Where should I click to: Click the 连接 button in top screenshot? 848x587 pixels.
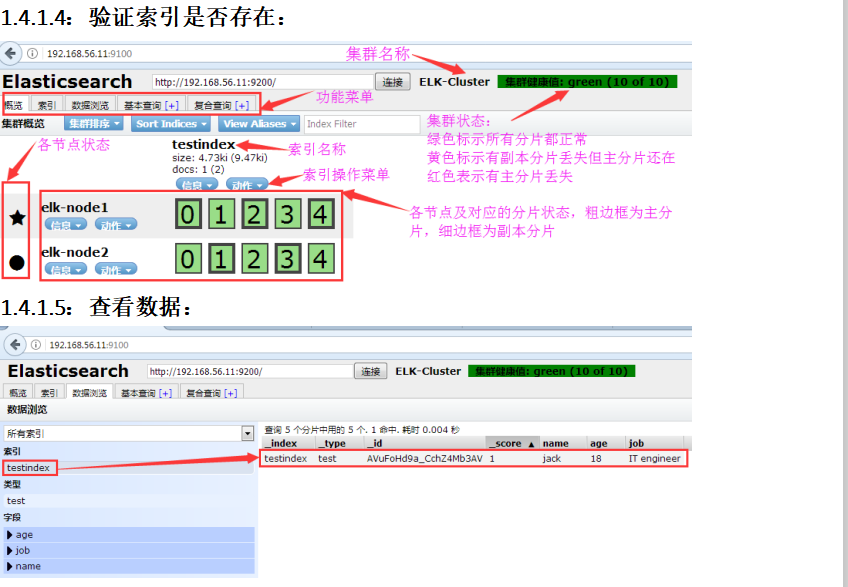click(393, 82)
